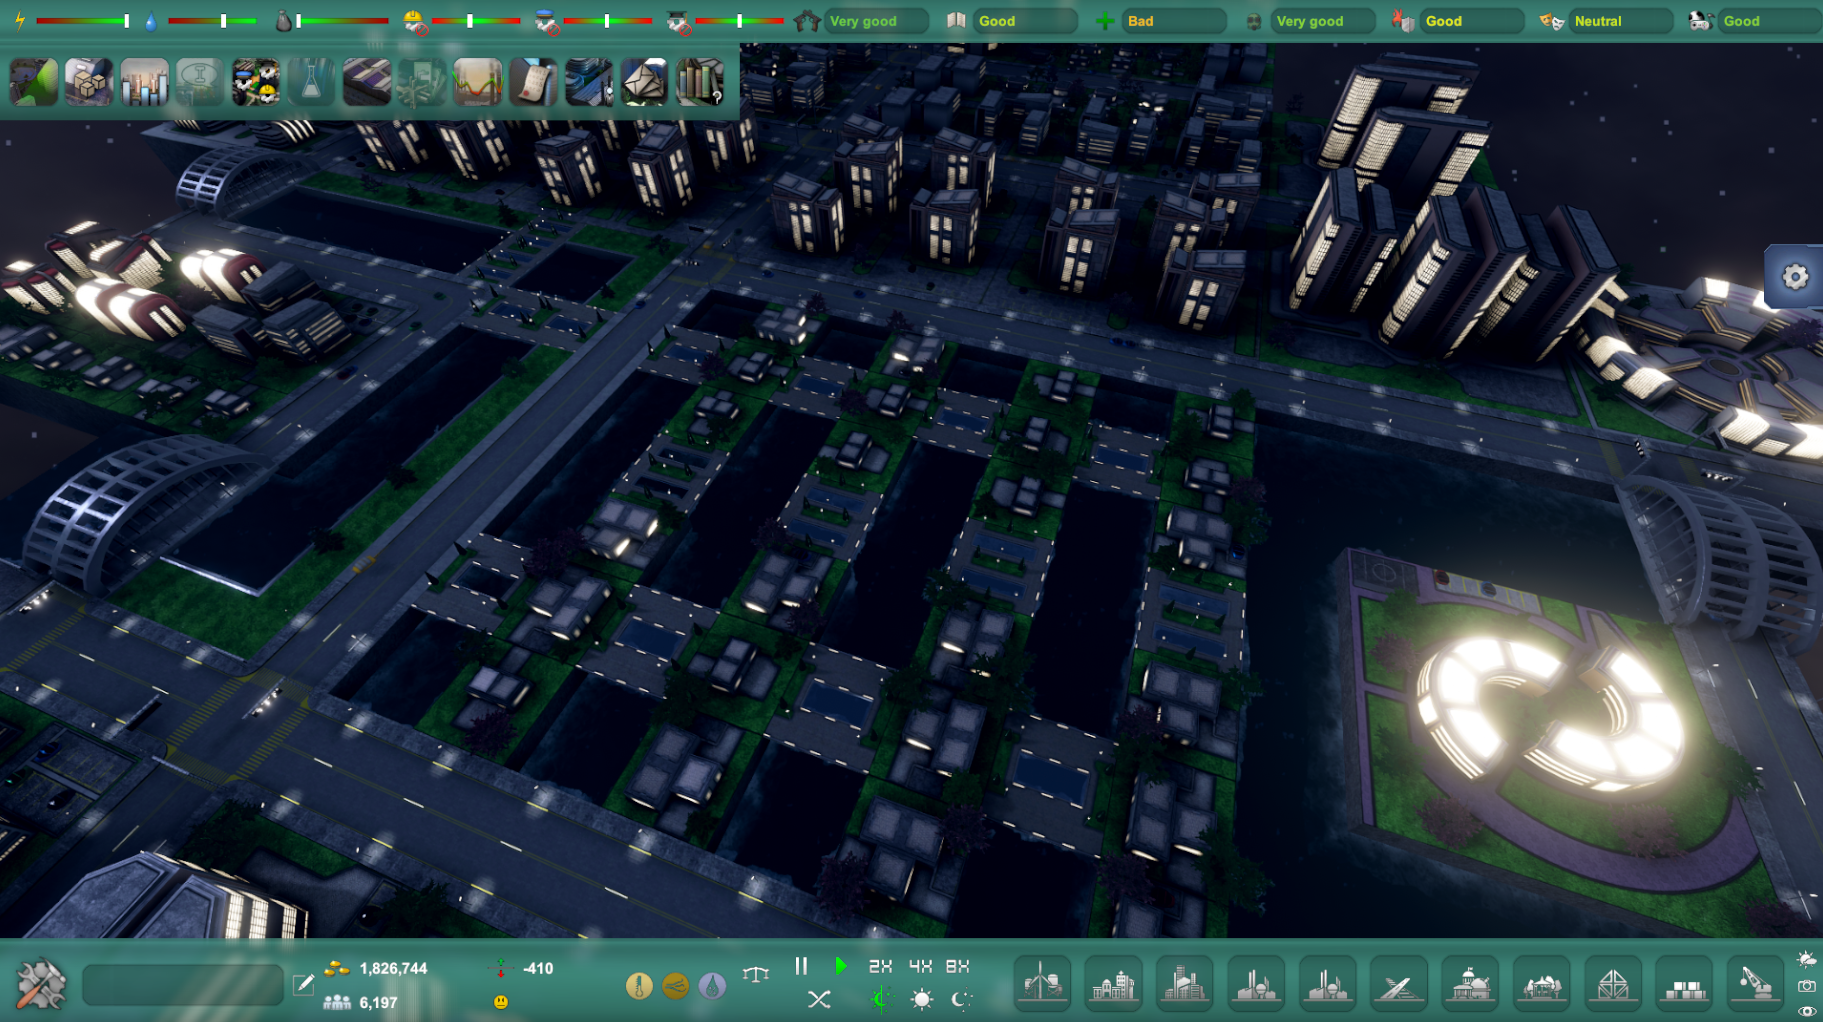
Task: Open the city buildings overview with person icon
Action: [589, 82]
